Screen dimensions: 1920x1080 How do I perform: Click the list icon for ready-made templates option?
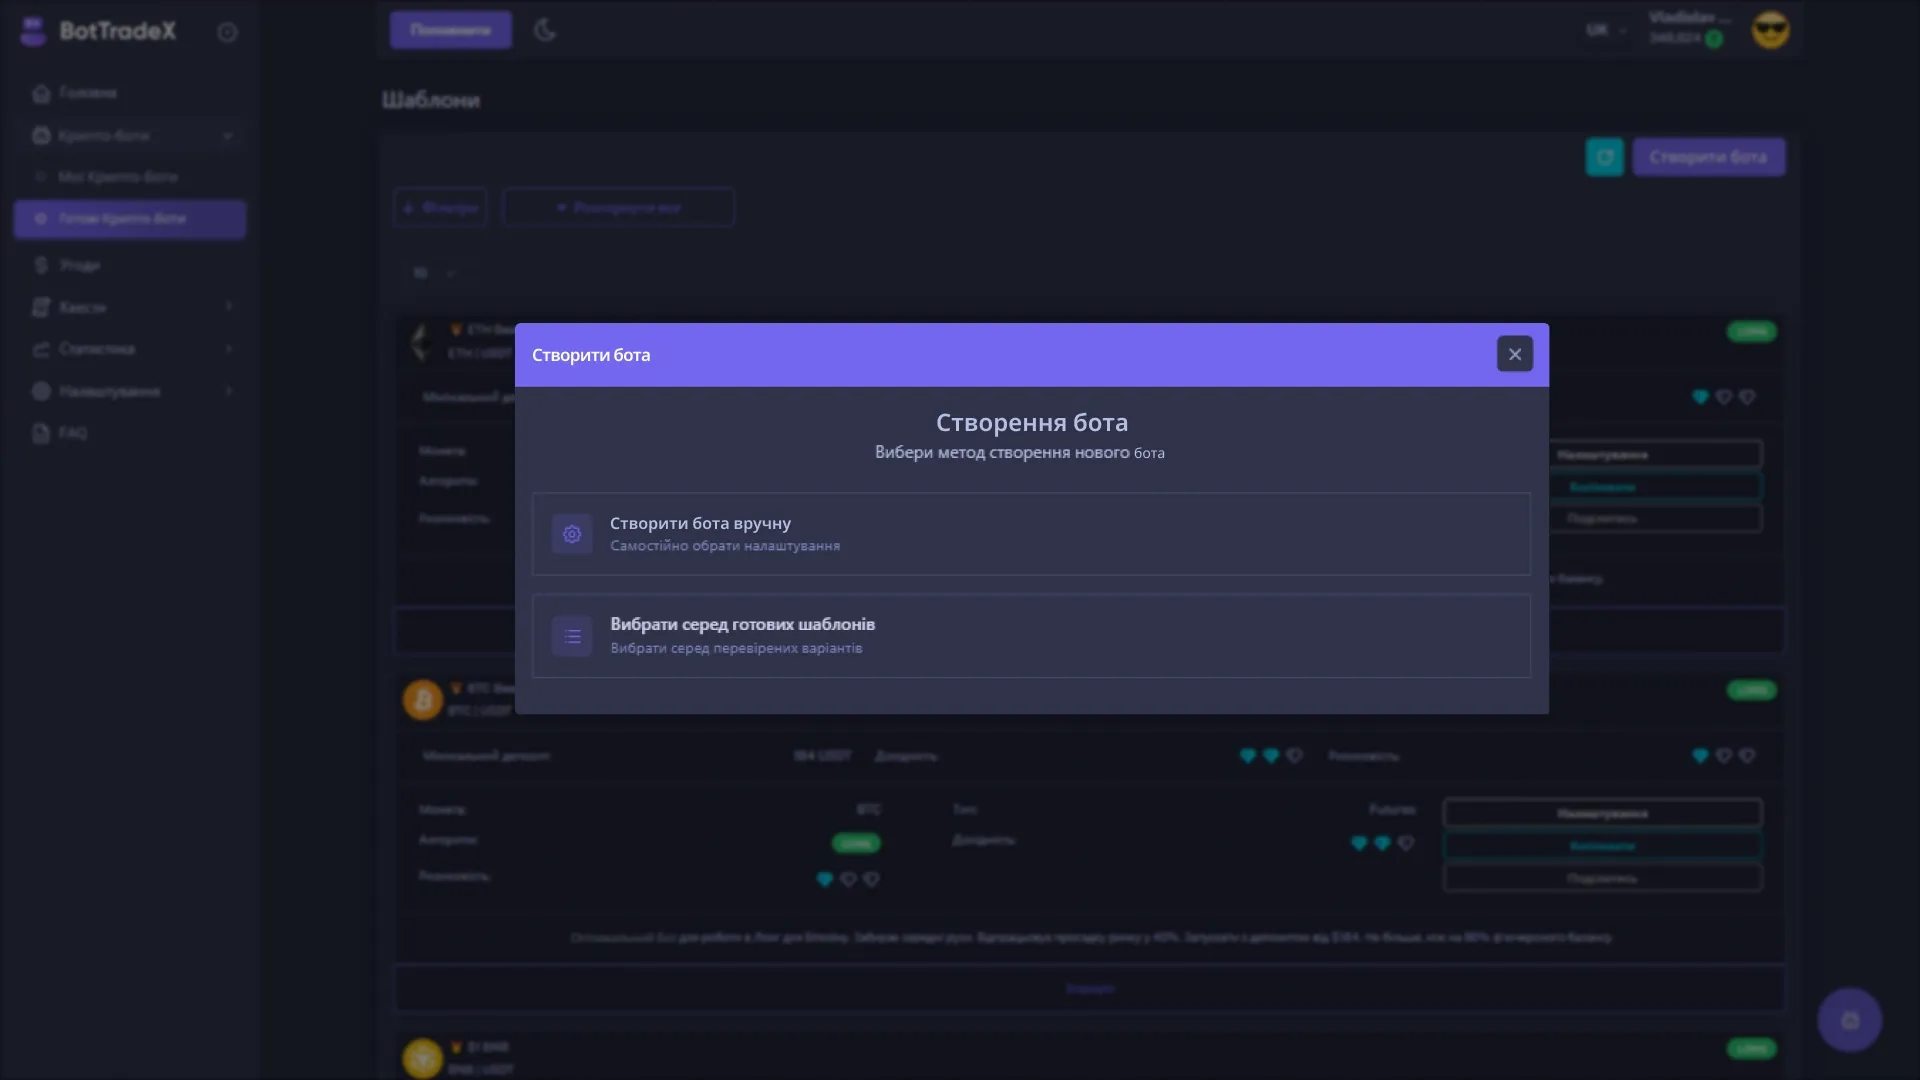571,636
